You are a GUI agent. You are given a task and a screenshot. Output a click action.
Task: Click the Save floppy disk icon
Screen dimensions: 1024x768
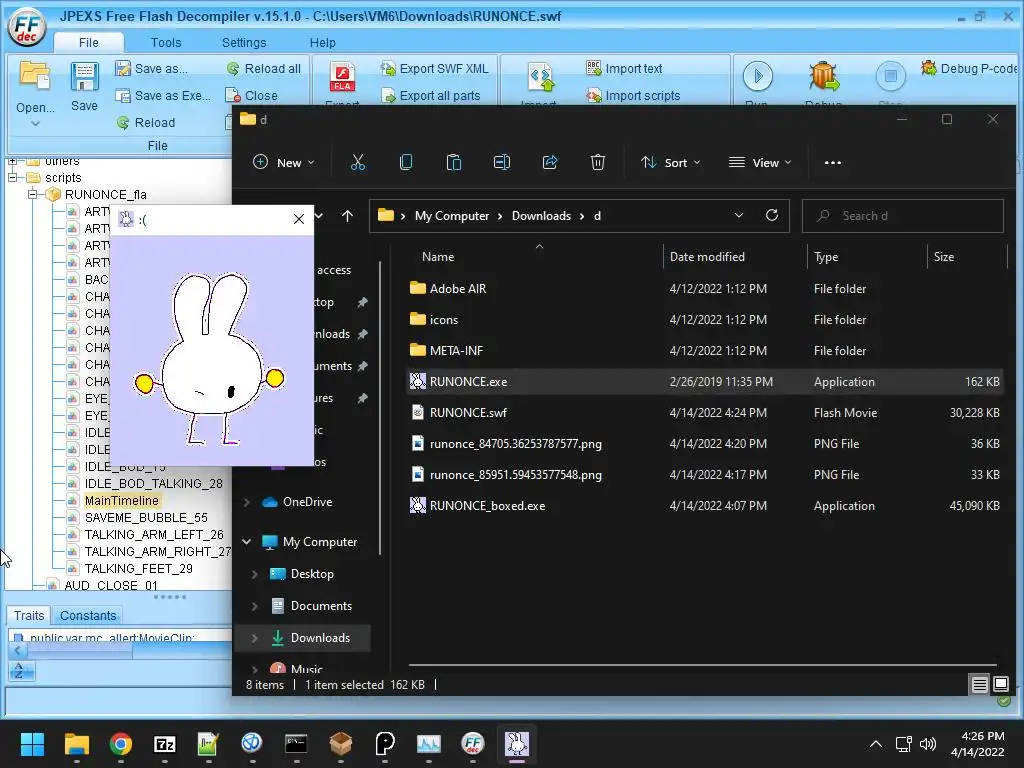(x=84, y=77)
